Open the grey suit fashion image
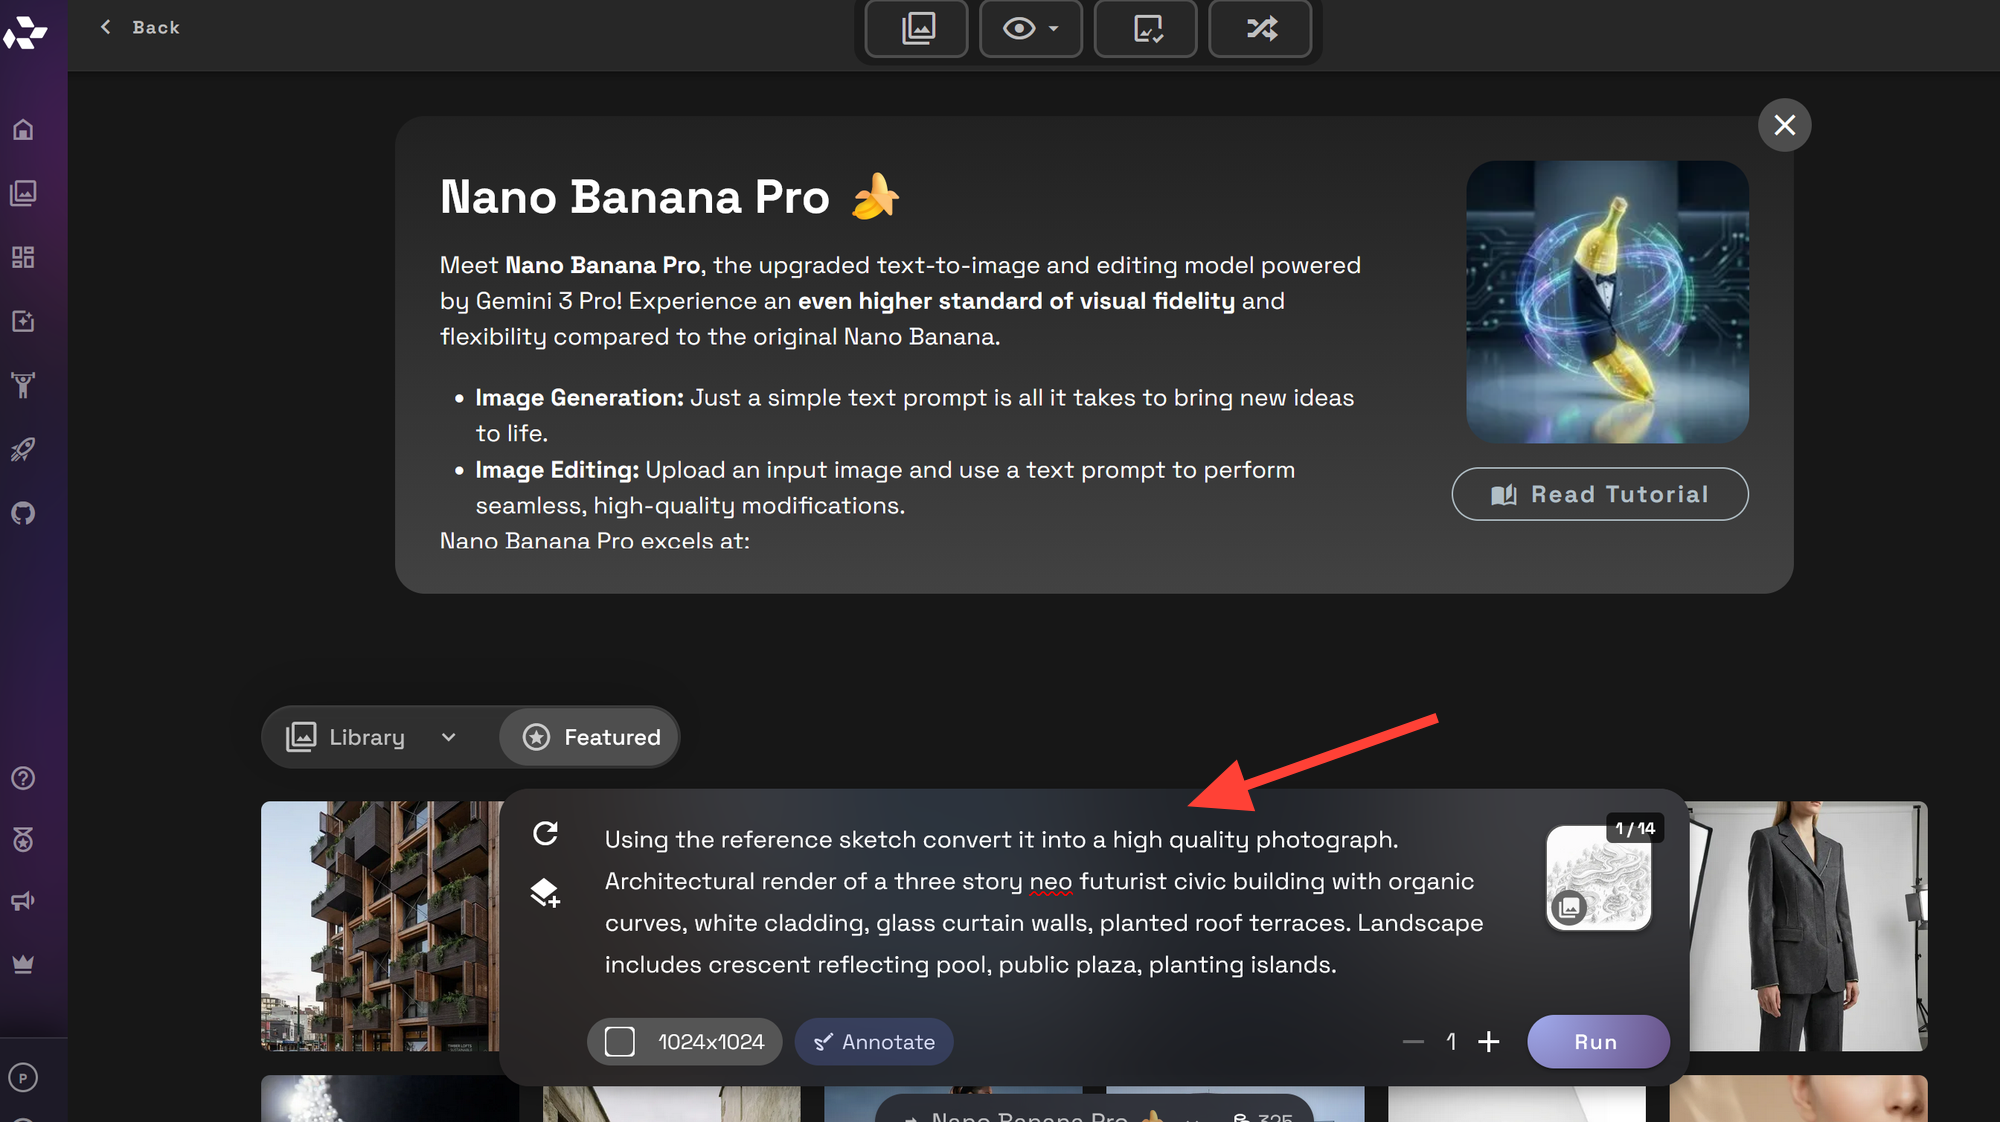 1808,925
